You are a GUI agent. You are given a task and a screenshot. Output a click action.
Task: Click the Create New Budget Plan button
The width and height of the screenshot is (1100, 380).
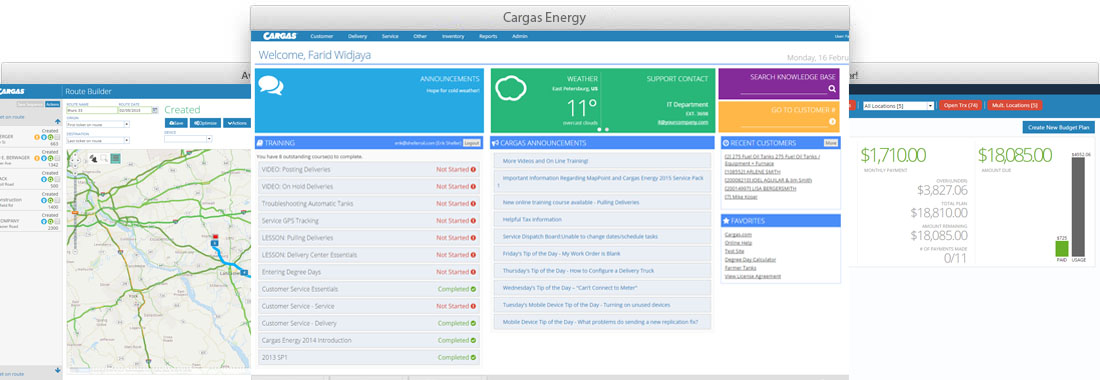1059,128
